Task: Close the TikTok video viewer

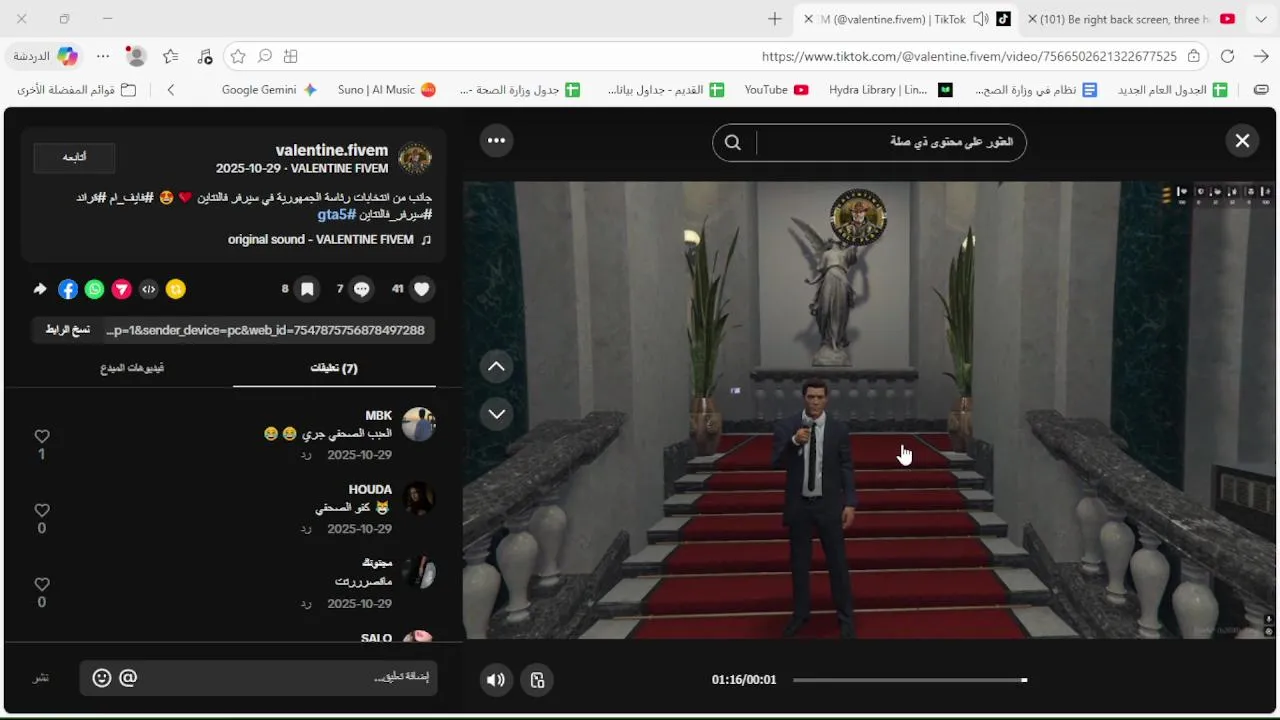Action: point(1242,141)
